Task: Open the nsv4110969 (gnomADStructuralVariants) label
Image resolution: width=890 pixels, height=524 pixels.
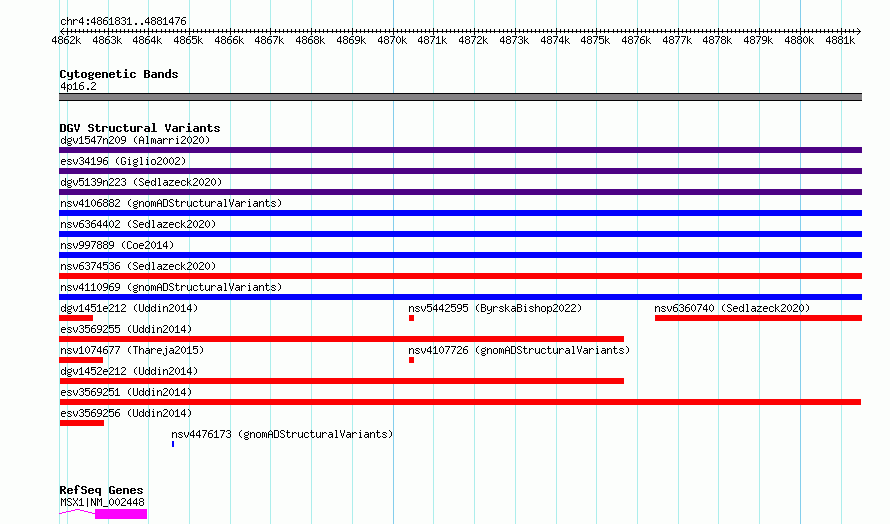Action: 171,287
